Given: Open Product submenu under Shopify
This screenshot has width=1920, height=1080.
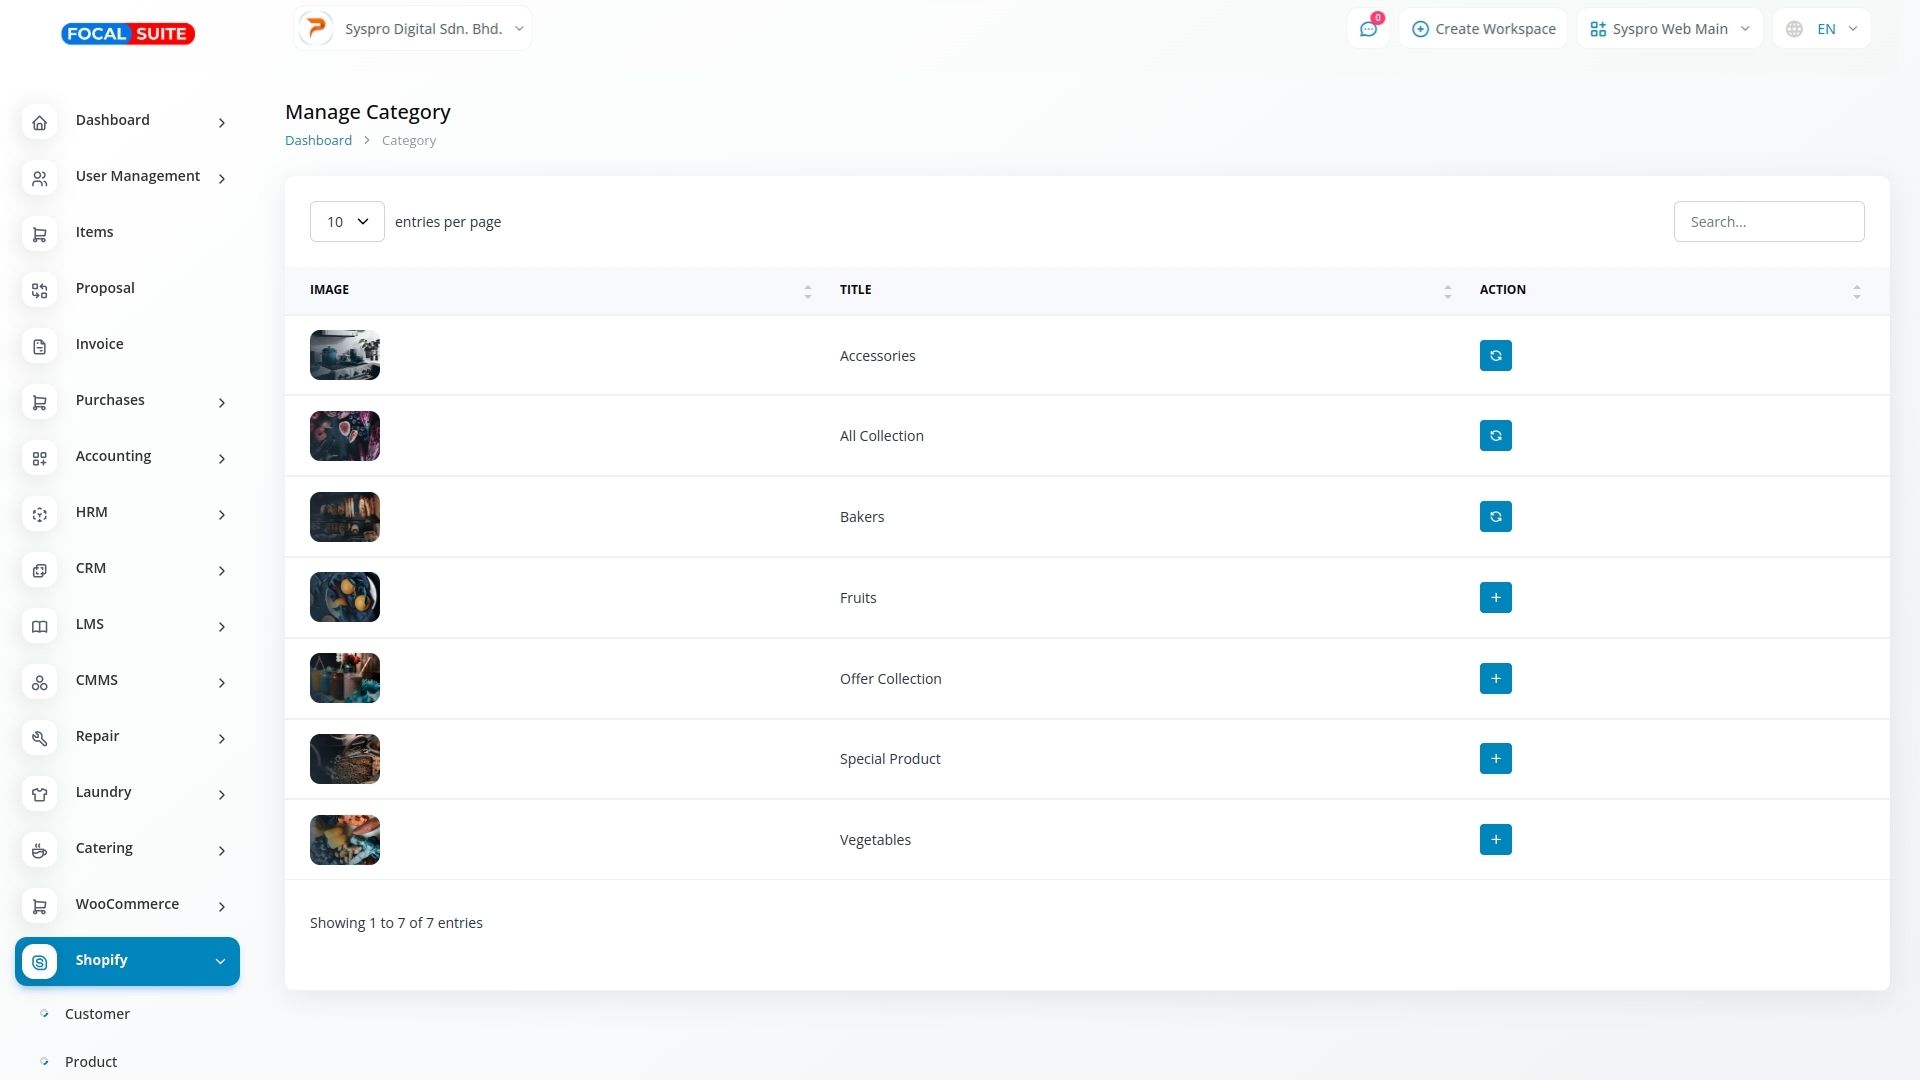Looking at the screenshot, I should [x=91, y=1062].
